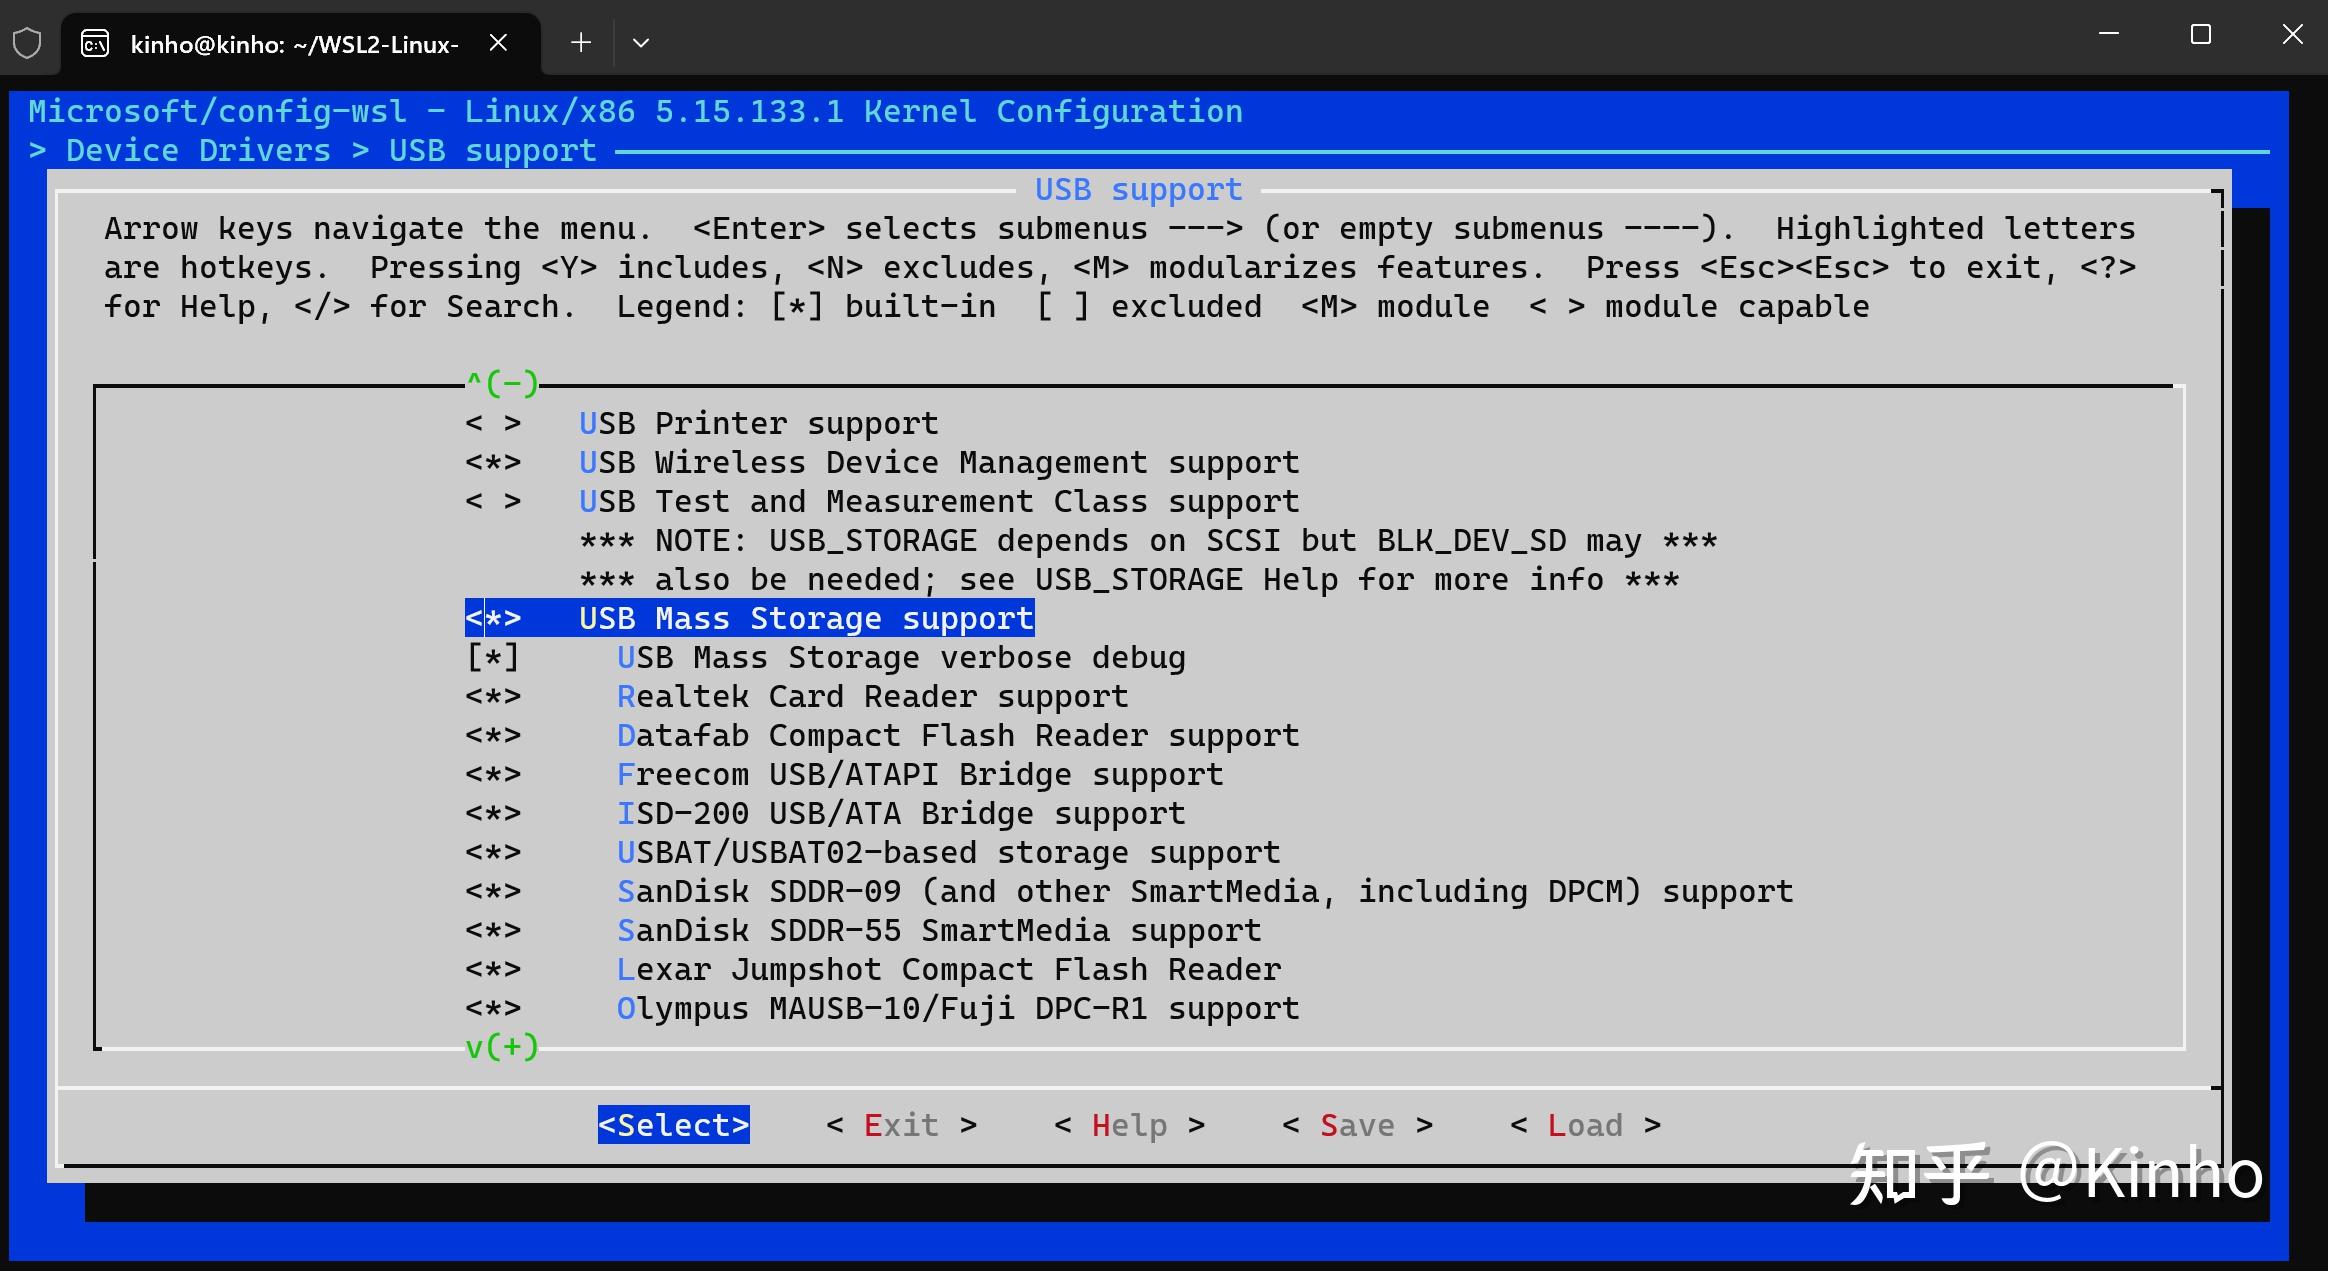Toggle USB Printer support tristate box
This screenshot has width=2328, height=1271.
tap(492, 424)
